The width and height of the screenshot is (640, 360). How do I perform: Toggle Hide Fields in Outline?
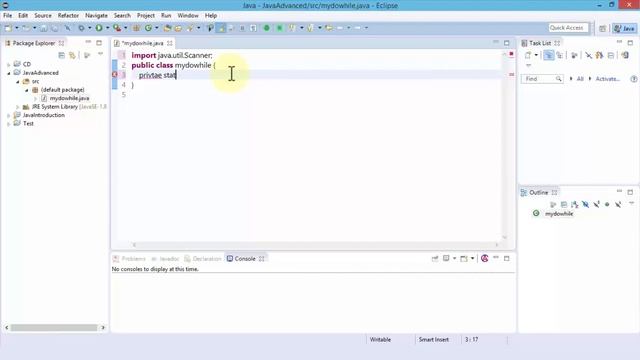pos(585,204)
